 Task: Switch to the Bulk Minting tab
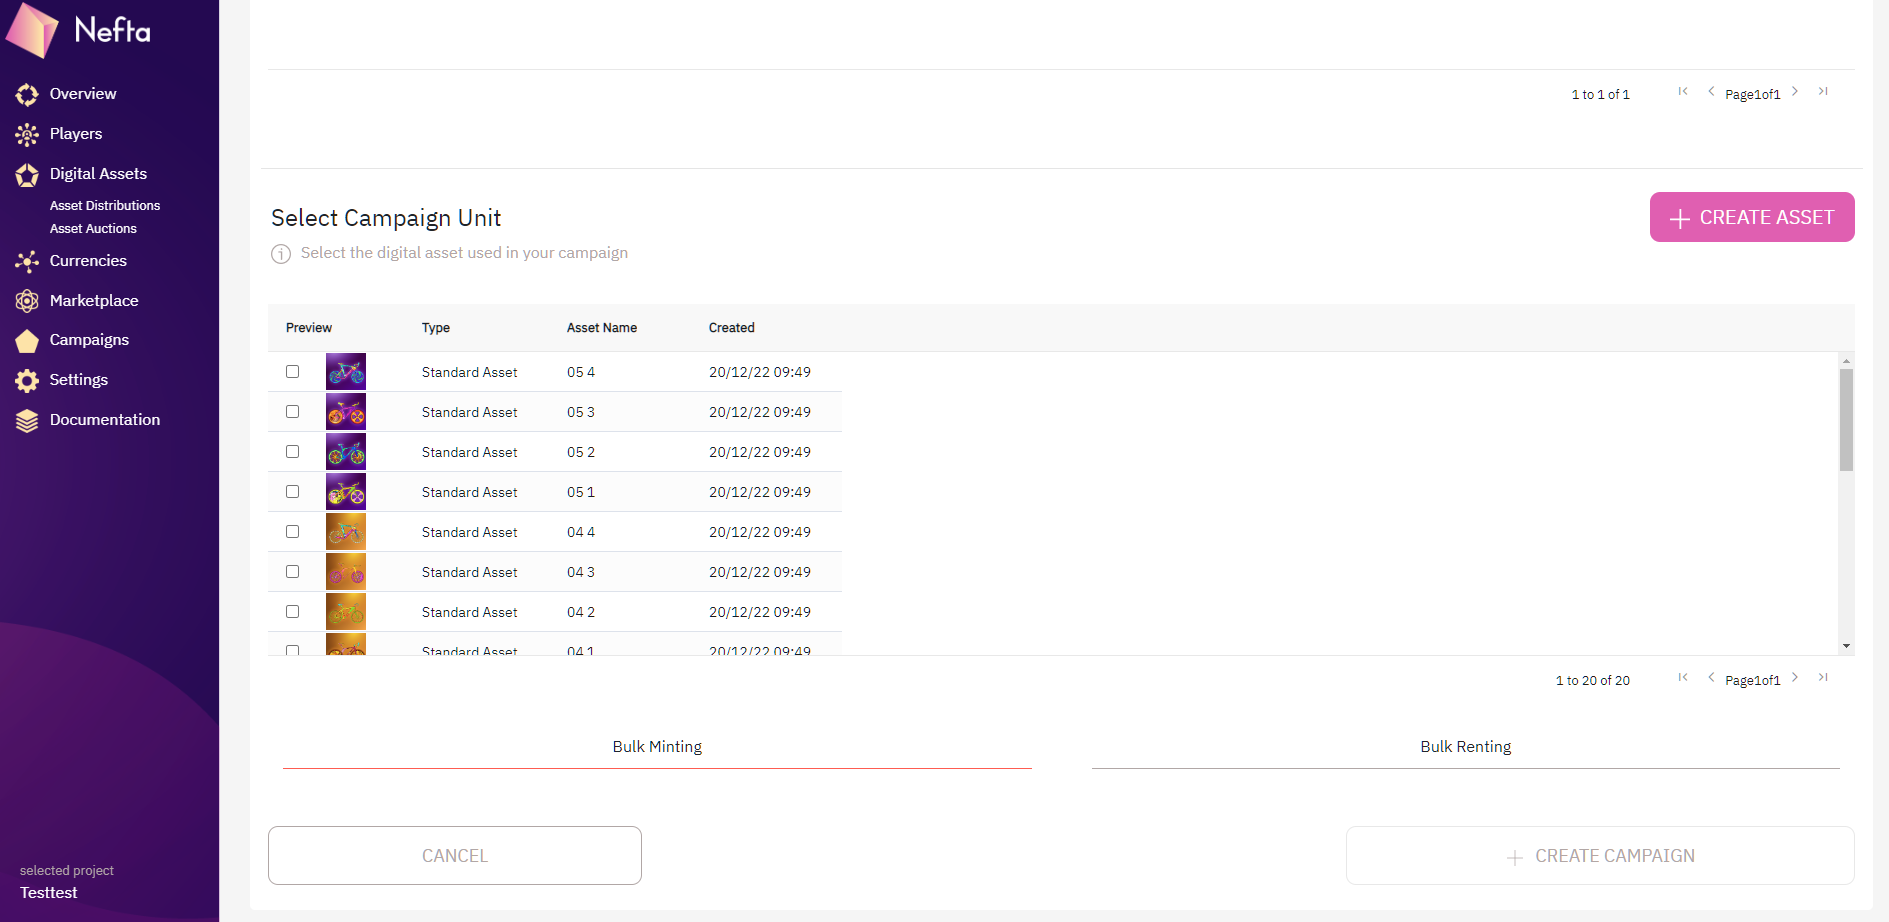pyautogui.click(x=657, y=747)
